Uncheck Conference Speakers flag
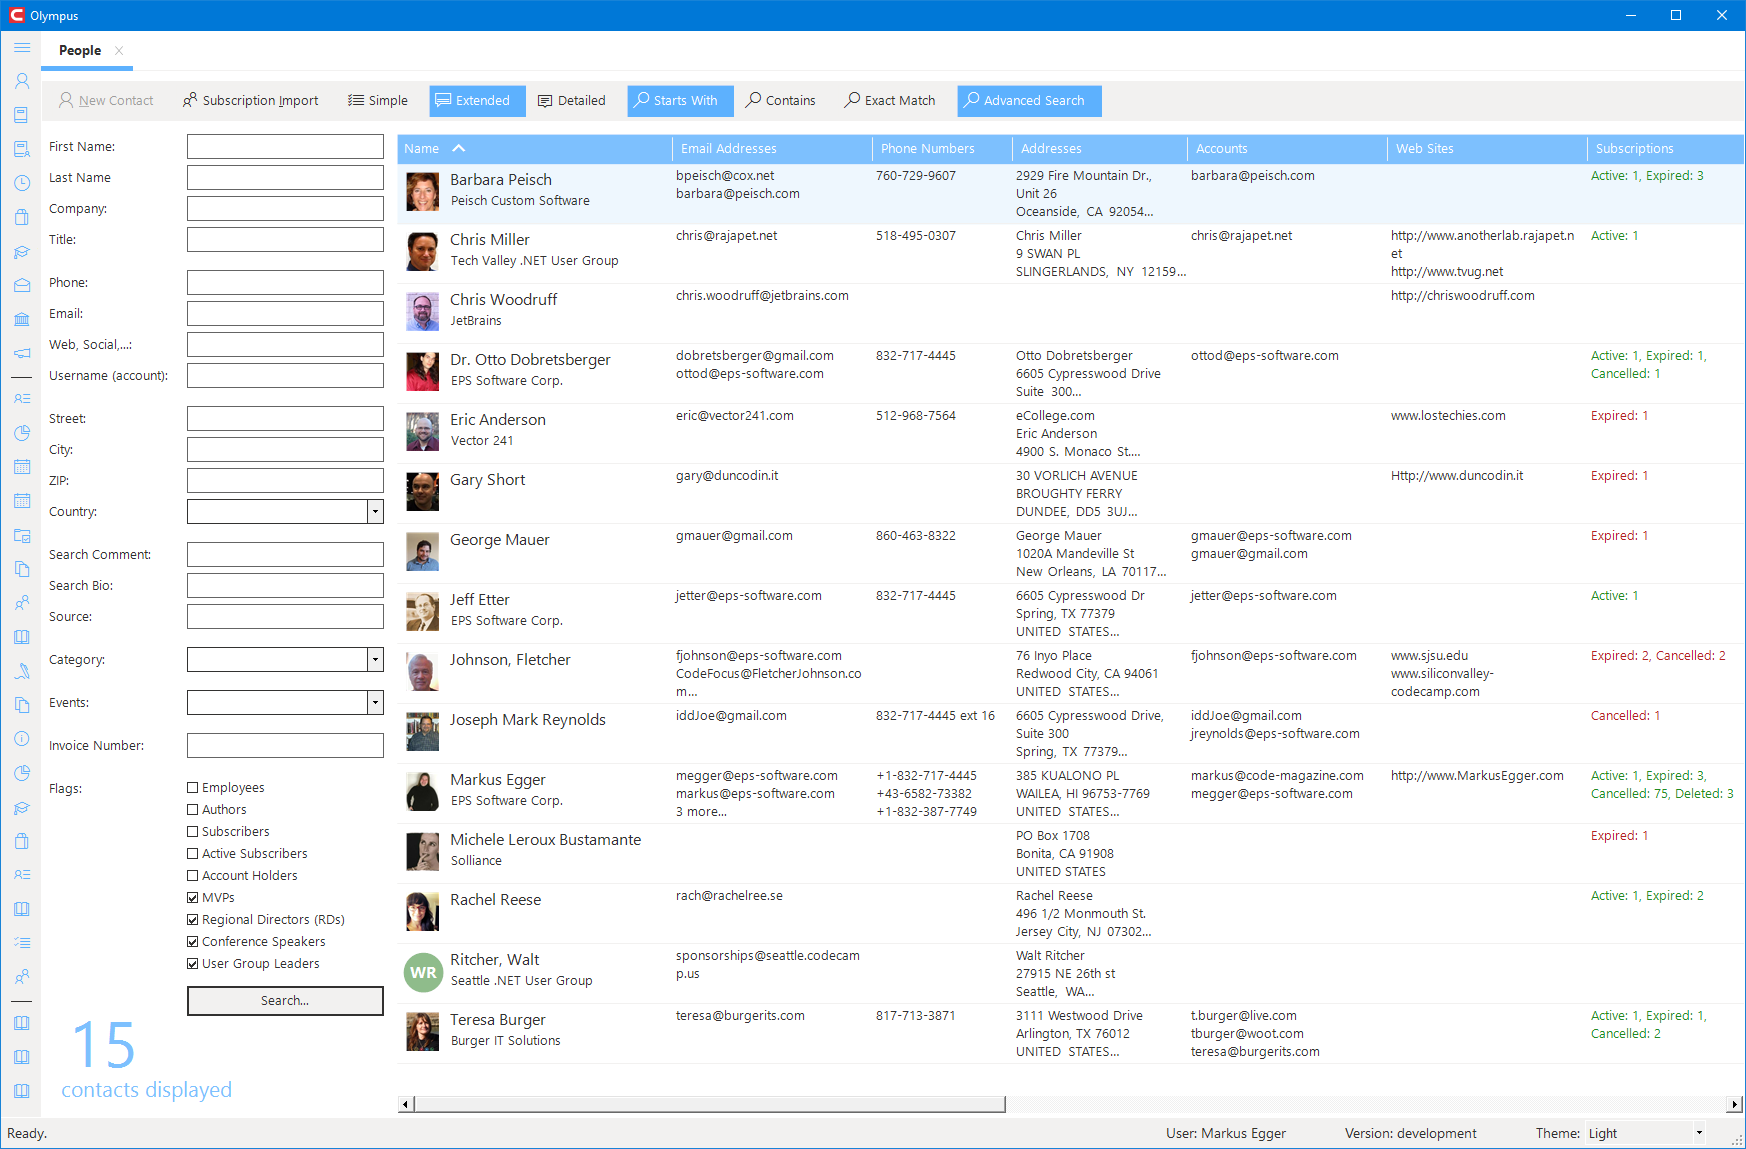Image resolution: width=1746 pixels, height=1149 pixels. [x=193, y=942]
